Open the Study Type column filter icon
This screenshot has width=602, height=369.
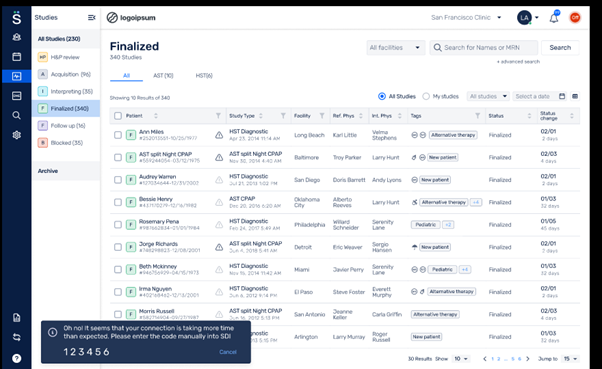click(283, 116)
